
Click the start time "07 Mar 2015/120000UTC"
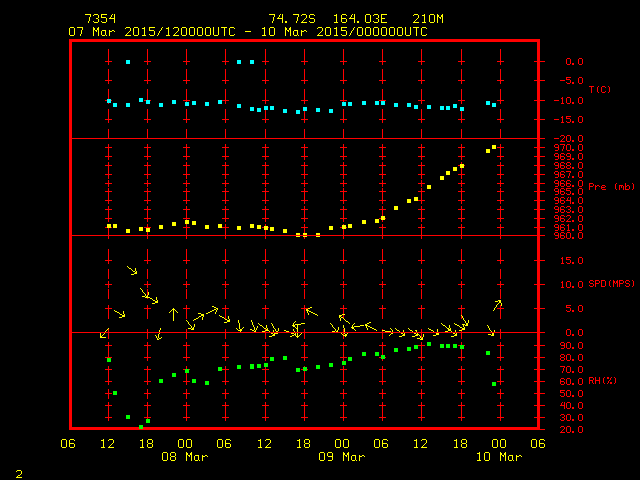click(152, 32)
